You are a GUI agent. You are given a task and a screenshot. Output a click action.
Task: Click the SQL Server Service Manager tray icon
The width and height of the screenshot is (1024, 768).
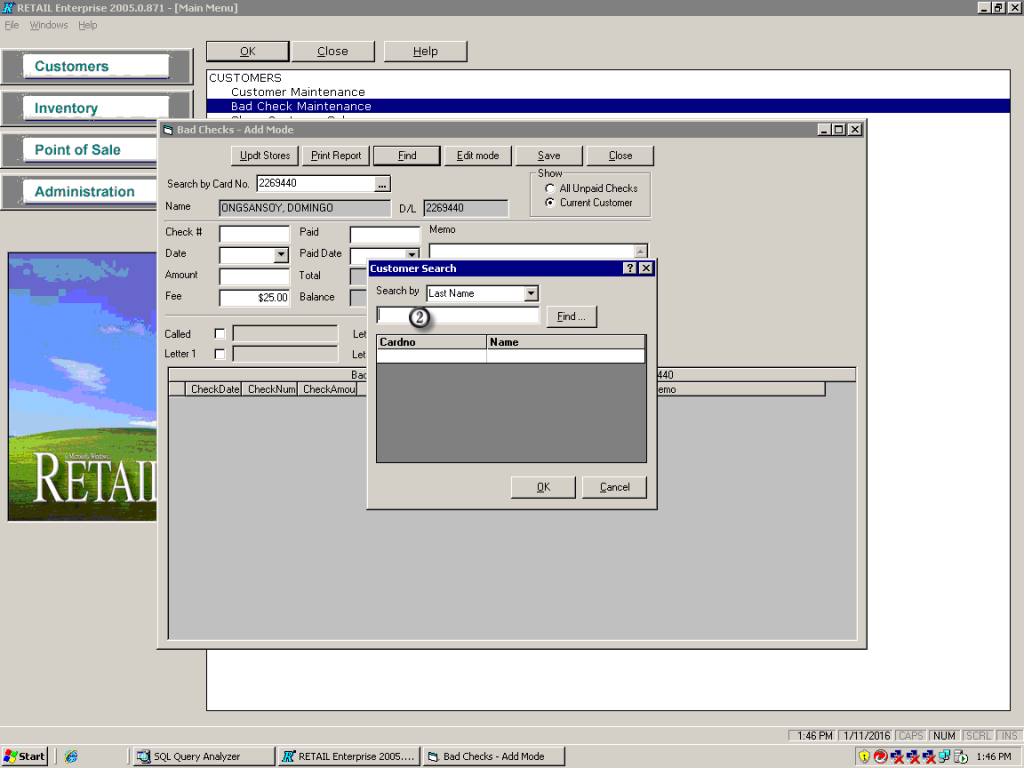pyautogui.click(x=958, y=756)
